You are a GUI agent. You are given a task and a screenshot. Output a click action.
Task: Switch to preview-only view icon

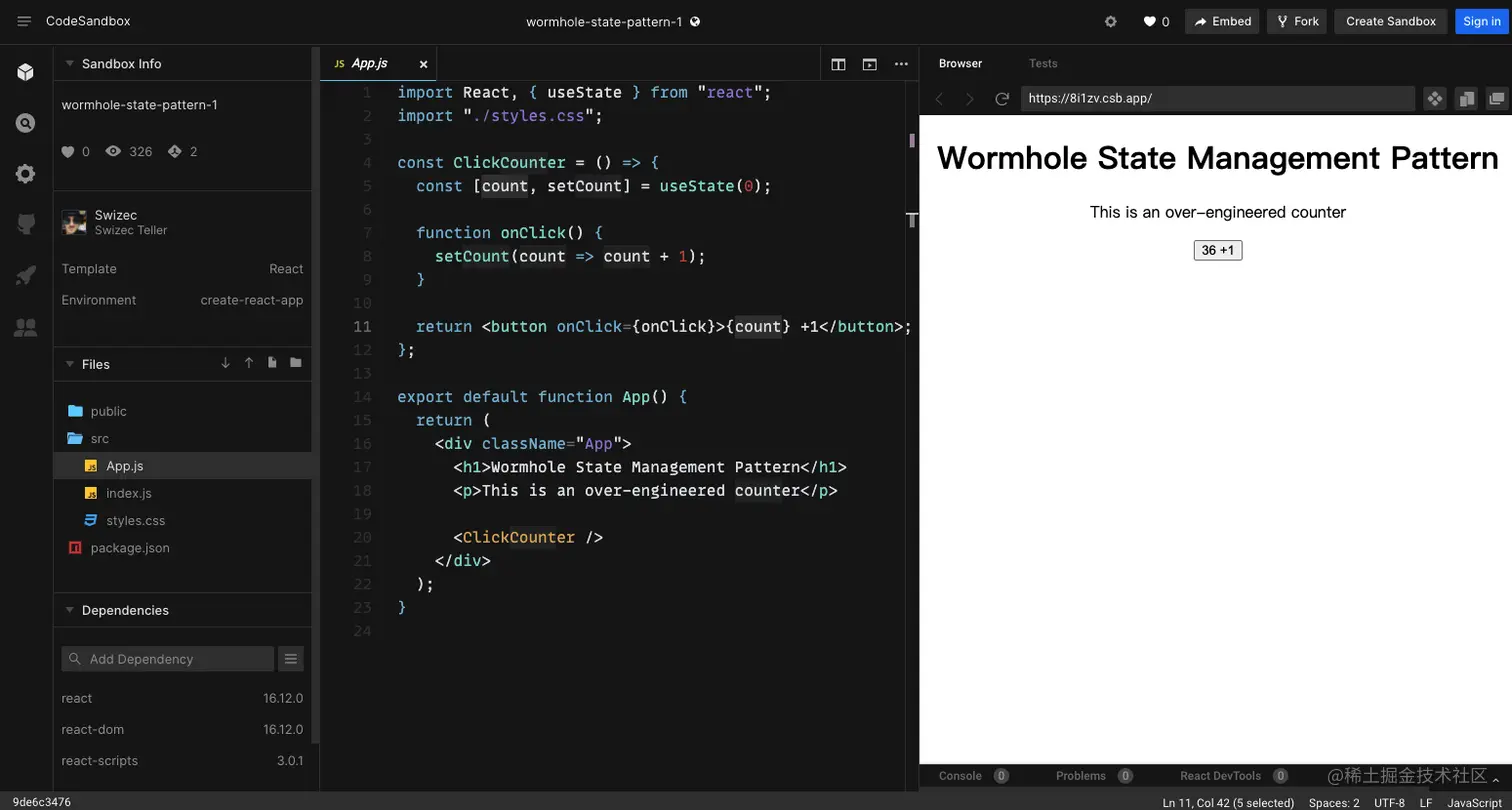point(869,64)
